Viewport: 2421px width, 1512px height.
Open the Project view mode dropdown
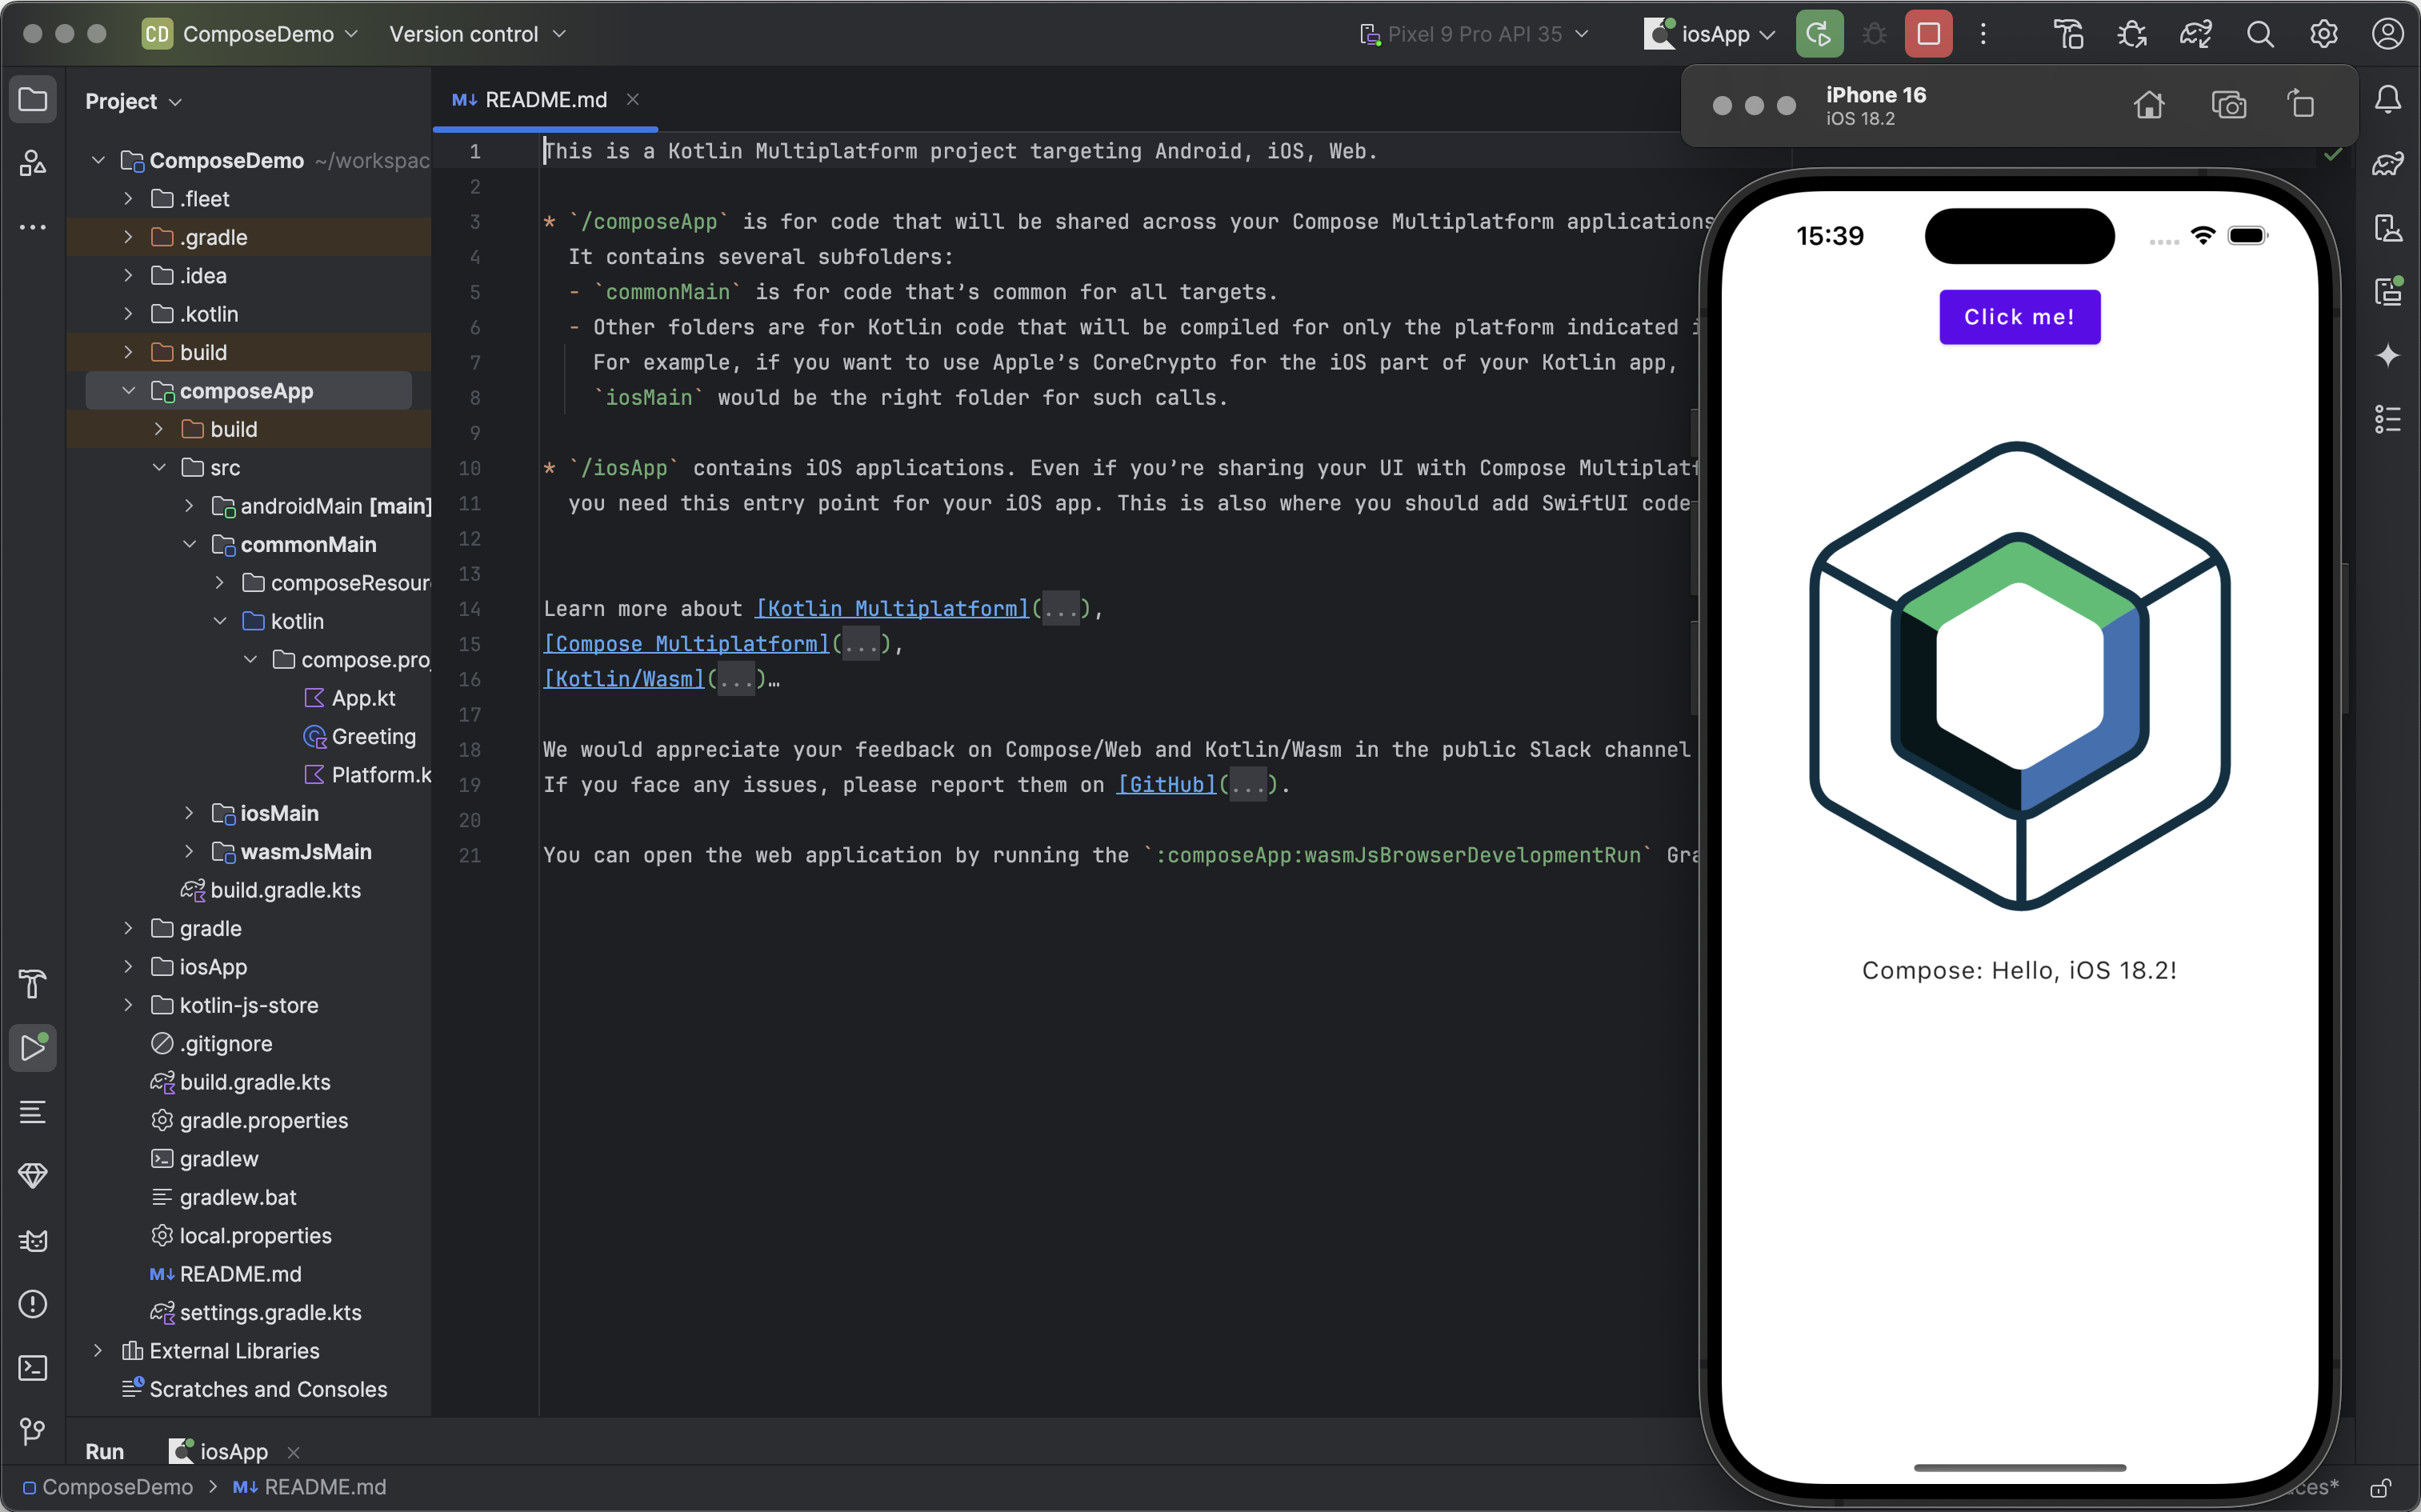pos(133,101)
